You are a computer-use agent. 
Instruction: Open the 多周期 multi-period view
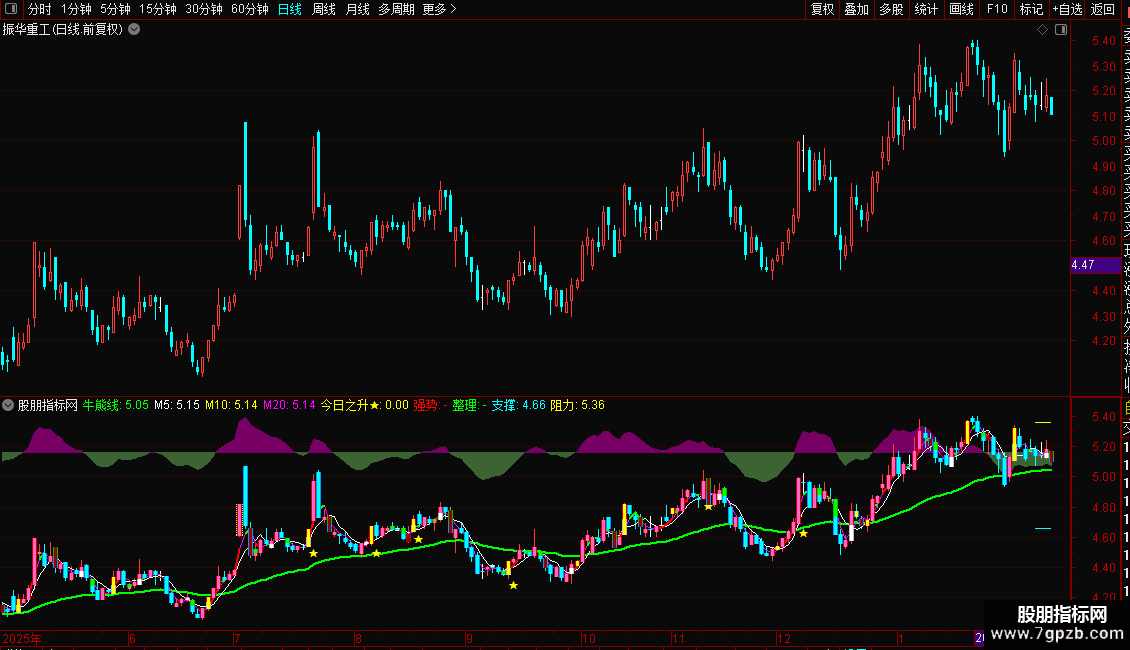tap(396, 9)
